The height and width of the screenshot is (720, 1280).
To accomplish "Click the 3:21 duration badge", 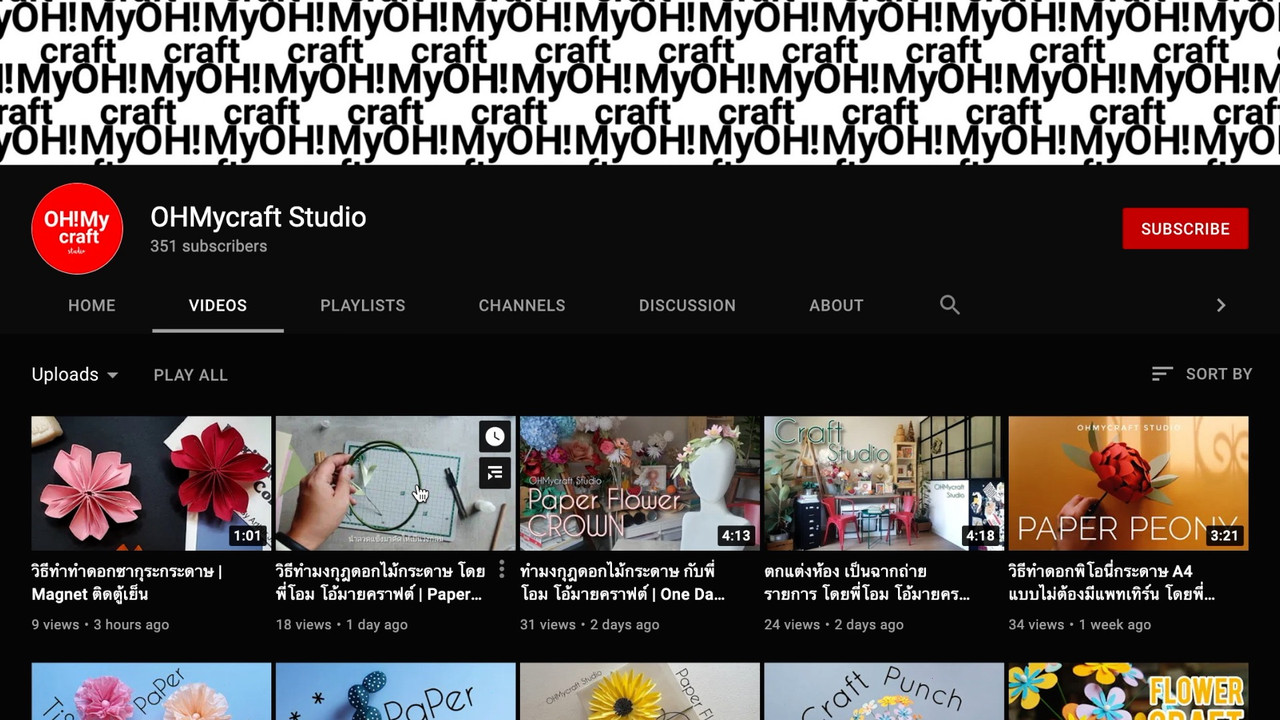I will click(1224, 536).
